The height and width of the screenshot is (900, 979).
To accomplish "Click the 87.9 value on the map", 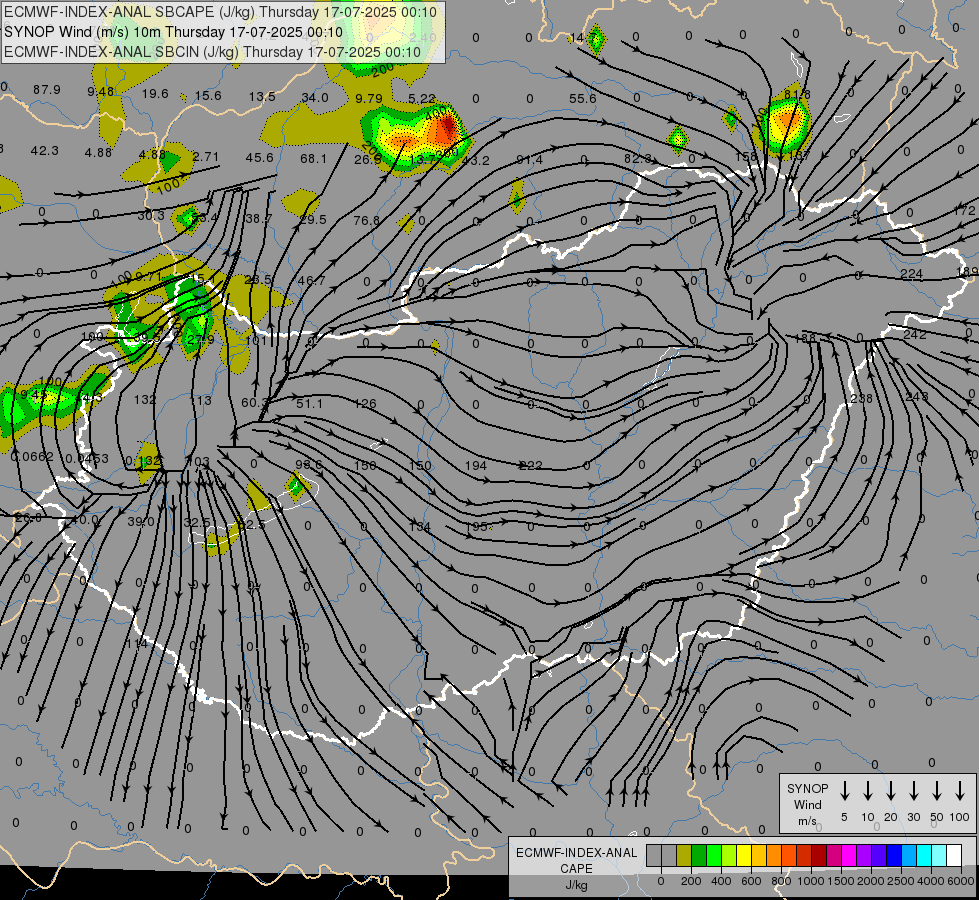I will (47, 90).
